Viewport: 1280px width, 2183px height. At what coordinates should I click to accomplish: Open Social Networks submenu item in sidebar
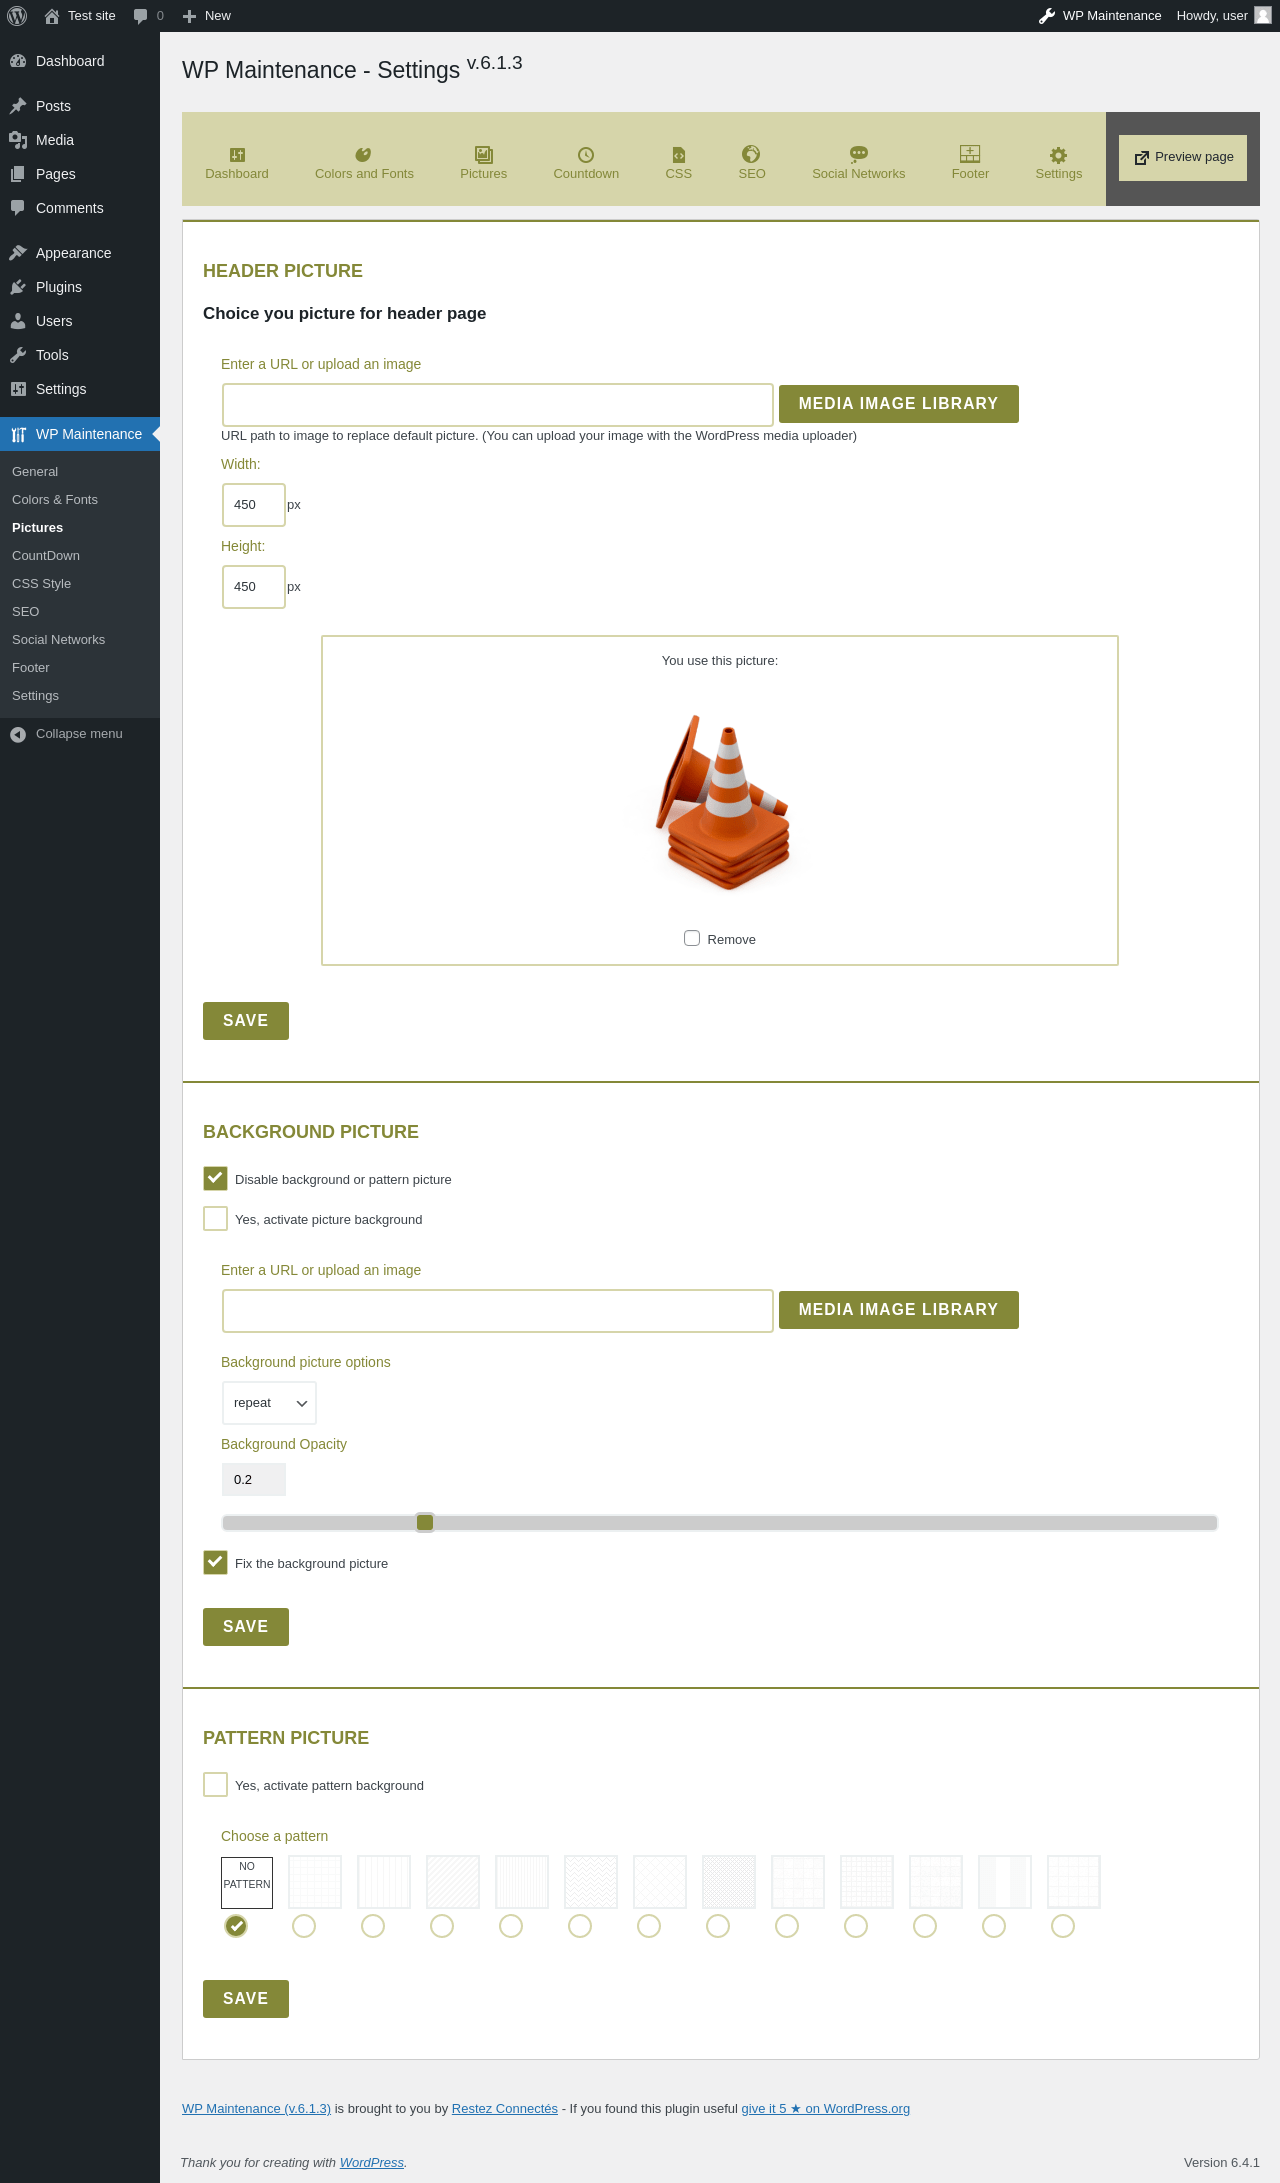point(58,640)
